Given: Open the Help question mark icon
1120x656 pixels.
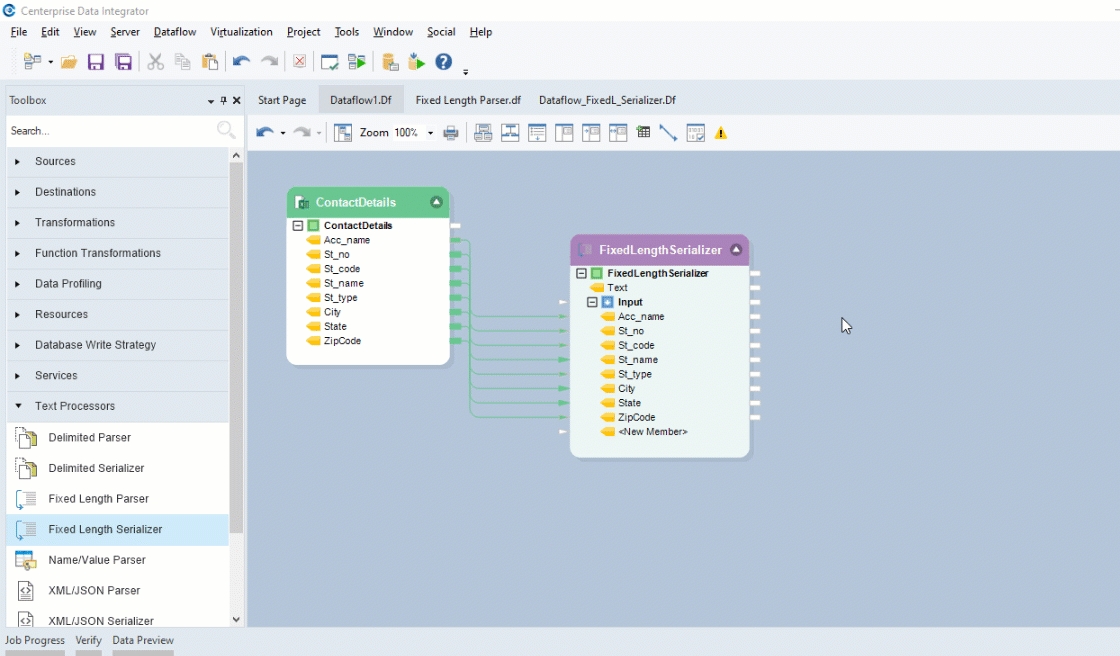Looking at the screenshot, I should point(444,62).
